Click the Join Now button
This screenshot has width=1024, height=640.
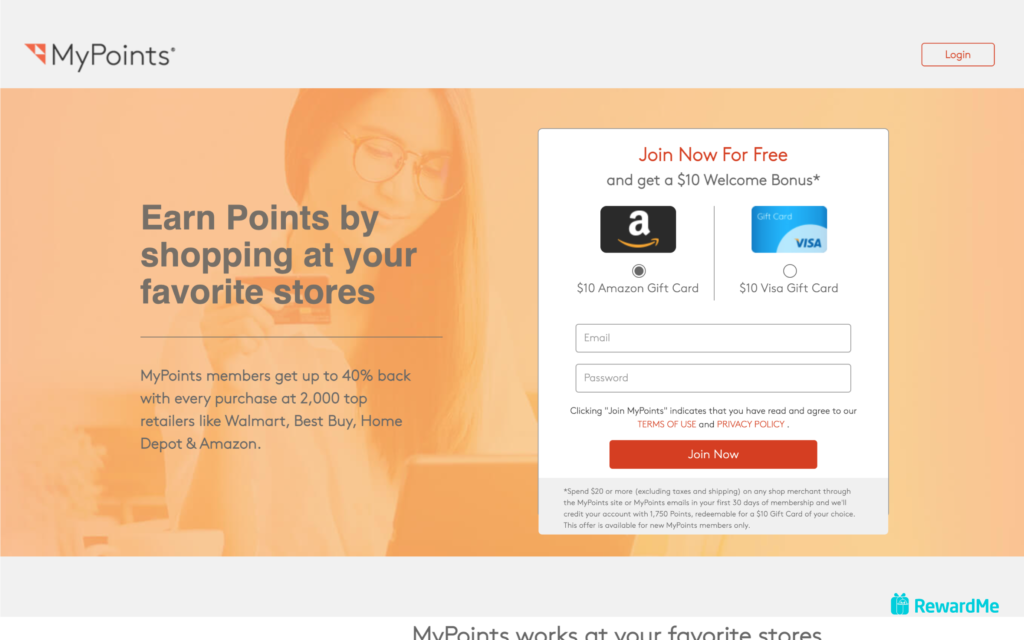pyautogui.click(x=712, y=454)
